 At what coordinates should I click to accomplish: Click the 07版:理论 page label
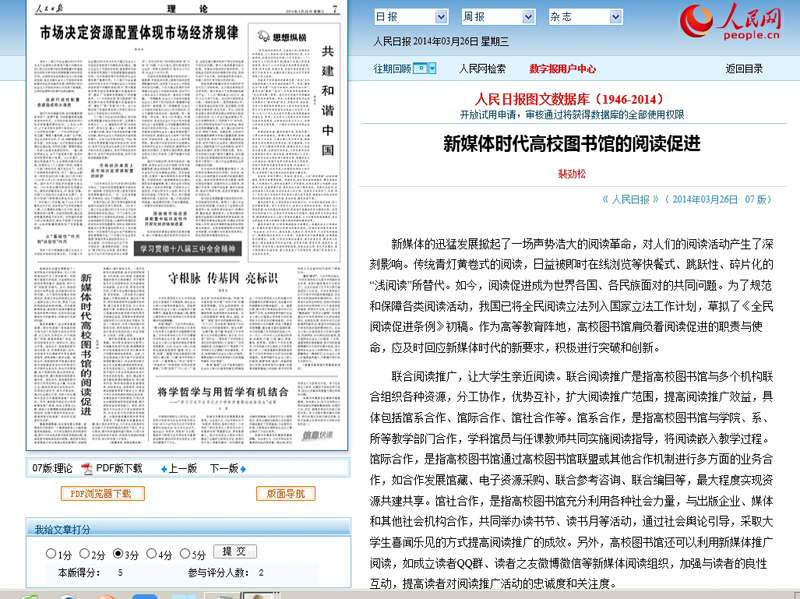[x=52, y=468]
